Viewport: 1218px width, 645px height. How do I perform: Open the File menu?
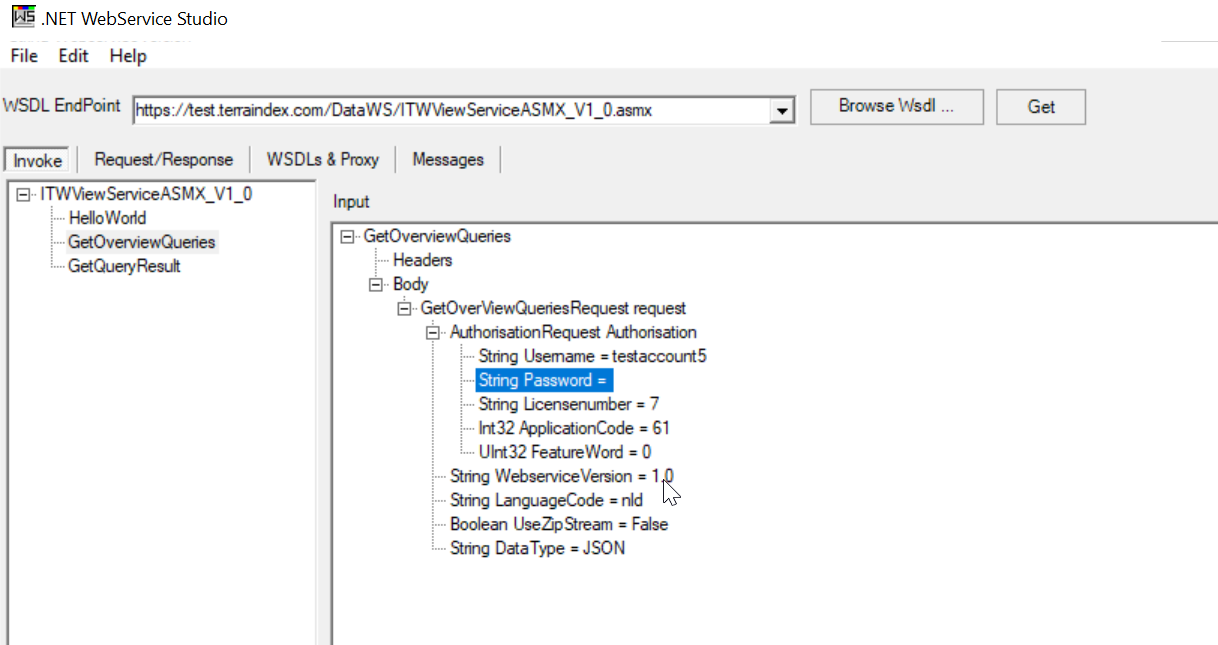[x=24, y=56]
